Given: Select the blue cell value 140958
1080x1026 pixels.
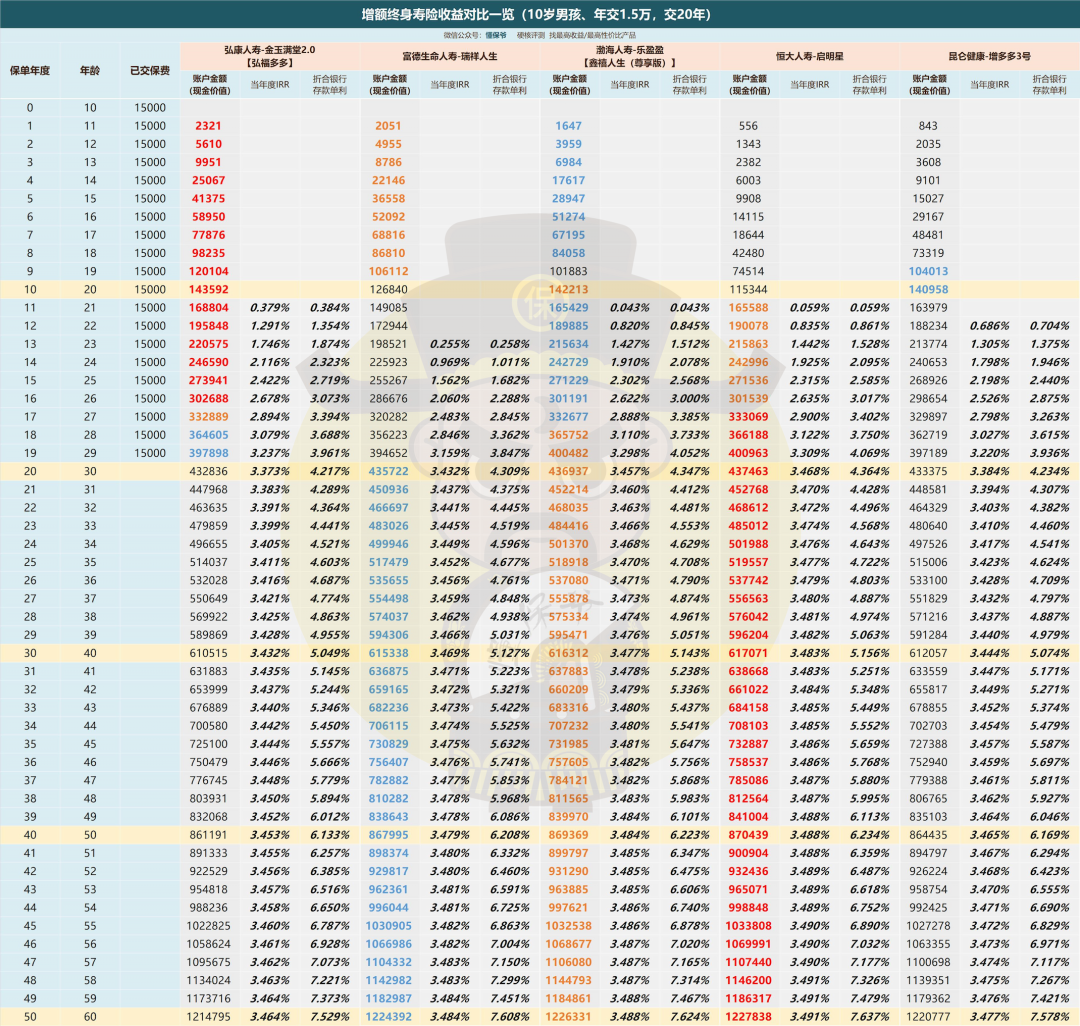Looking at the screenshot, I should (929, 290).
